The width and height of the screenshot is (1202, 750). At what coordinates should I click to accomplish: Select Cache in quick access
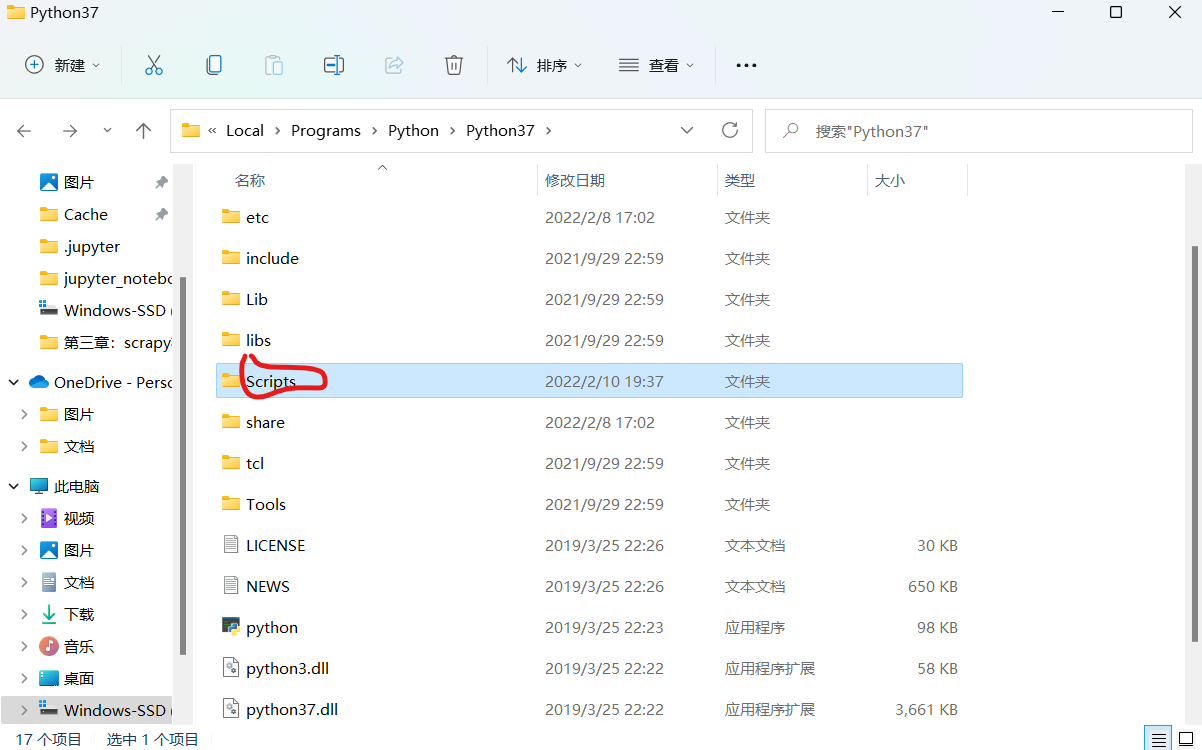click(x=86, y=214)
